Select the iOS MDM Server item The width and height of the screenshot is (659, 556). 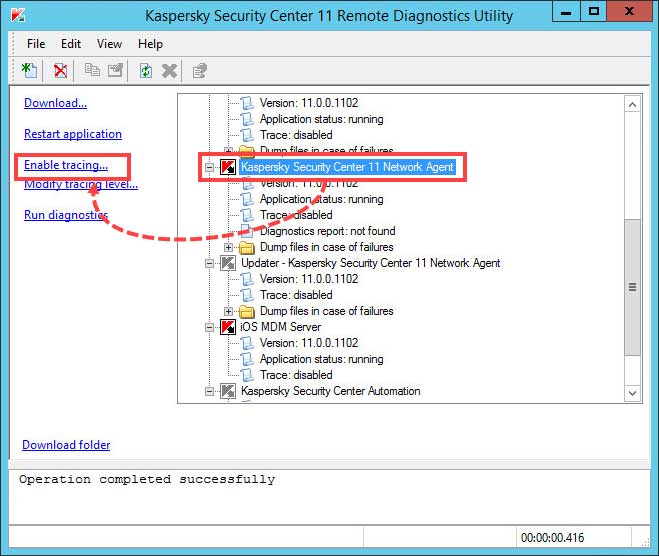[280, 327]
